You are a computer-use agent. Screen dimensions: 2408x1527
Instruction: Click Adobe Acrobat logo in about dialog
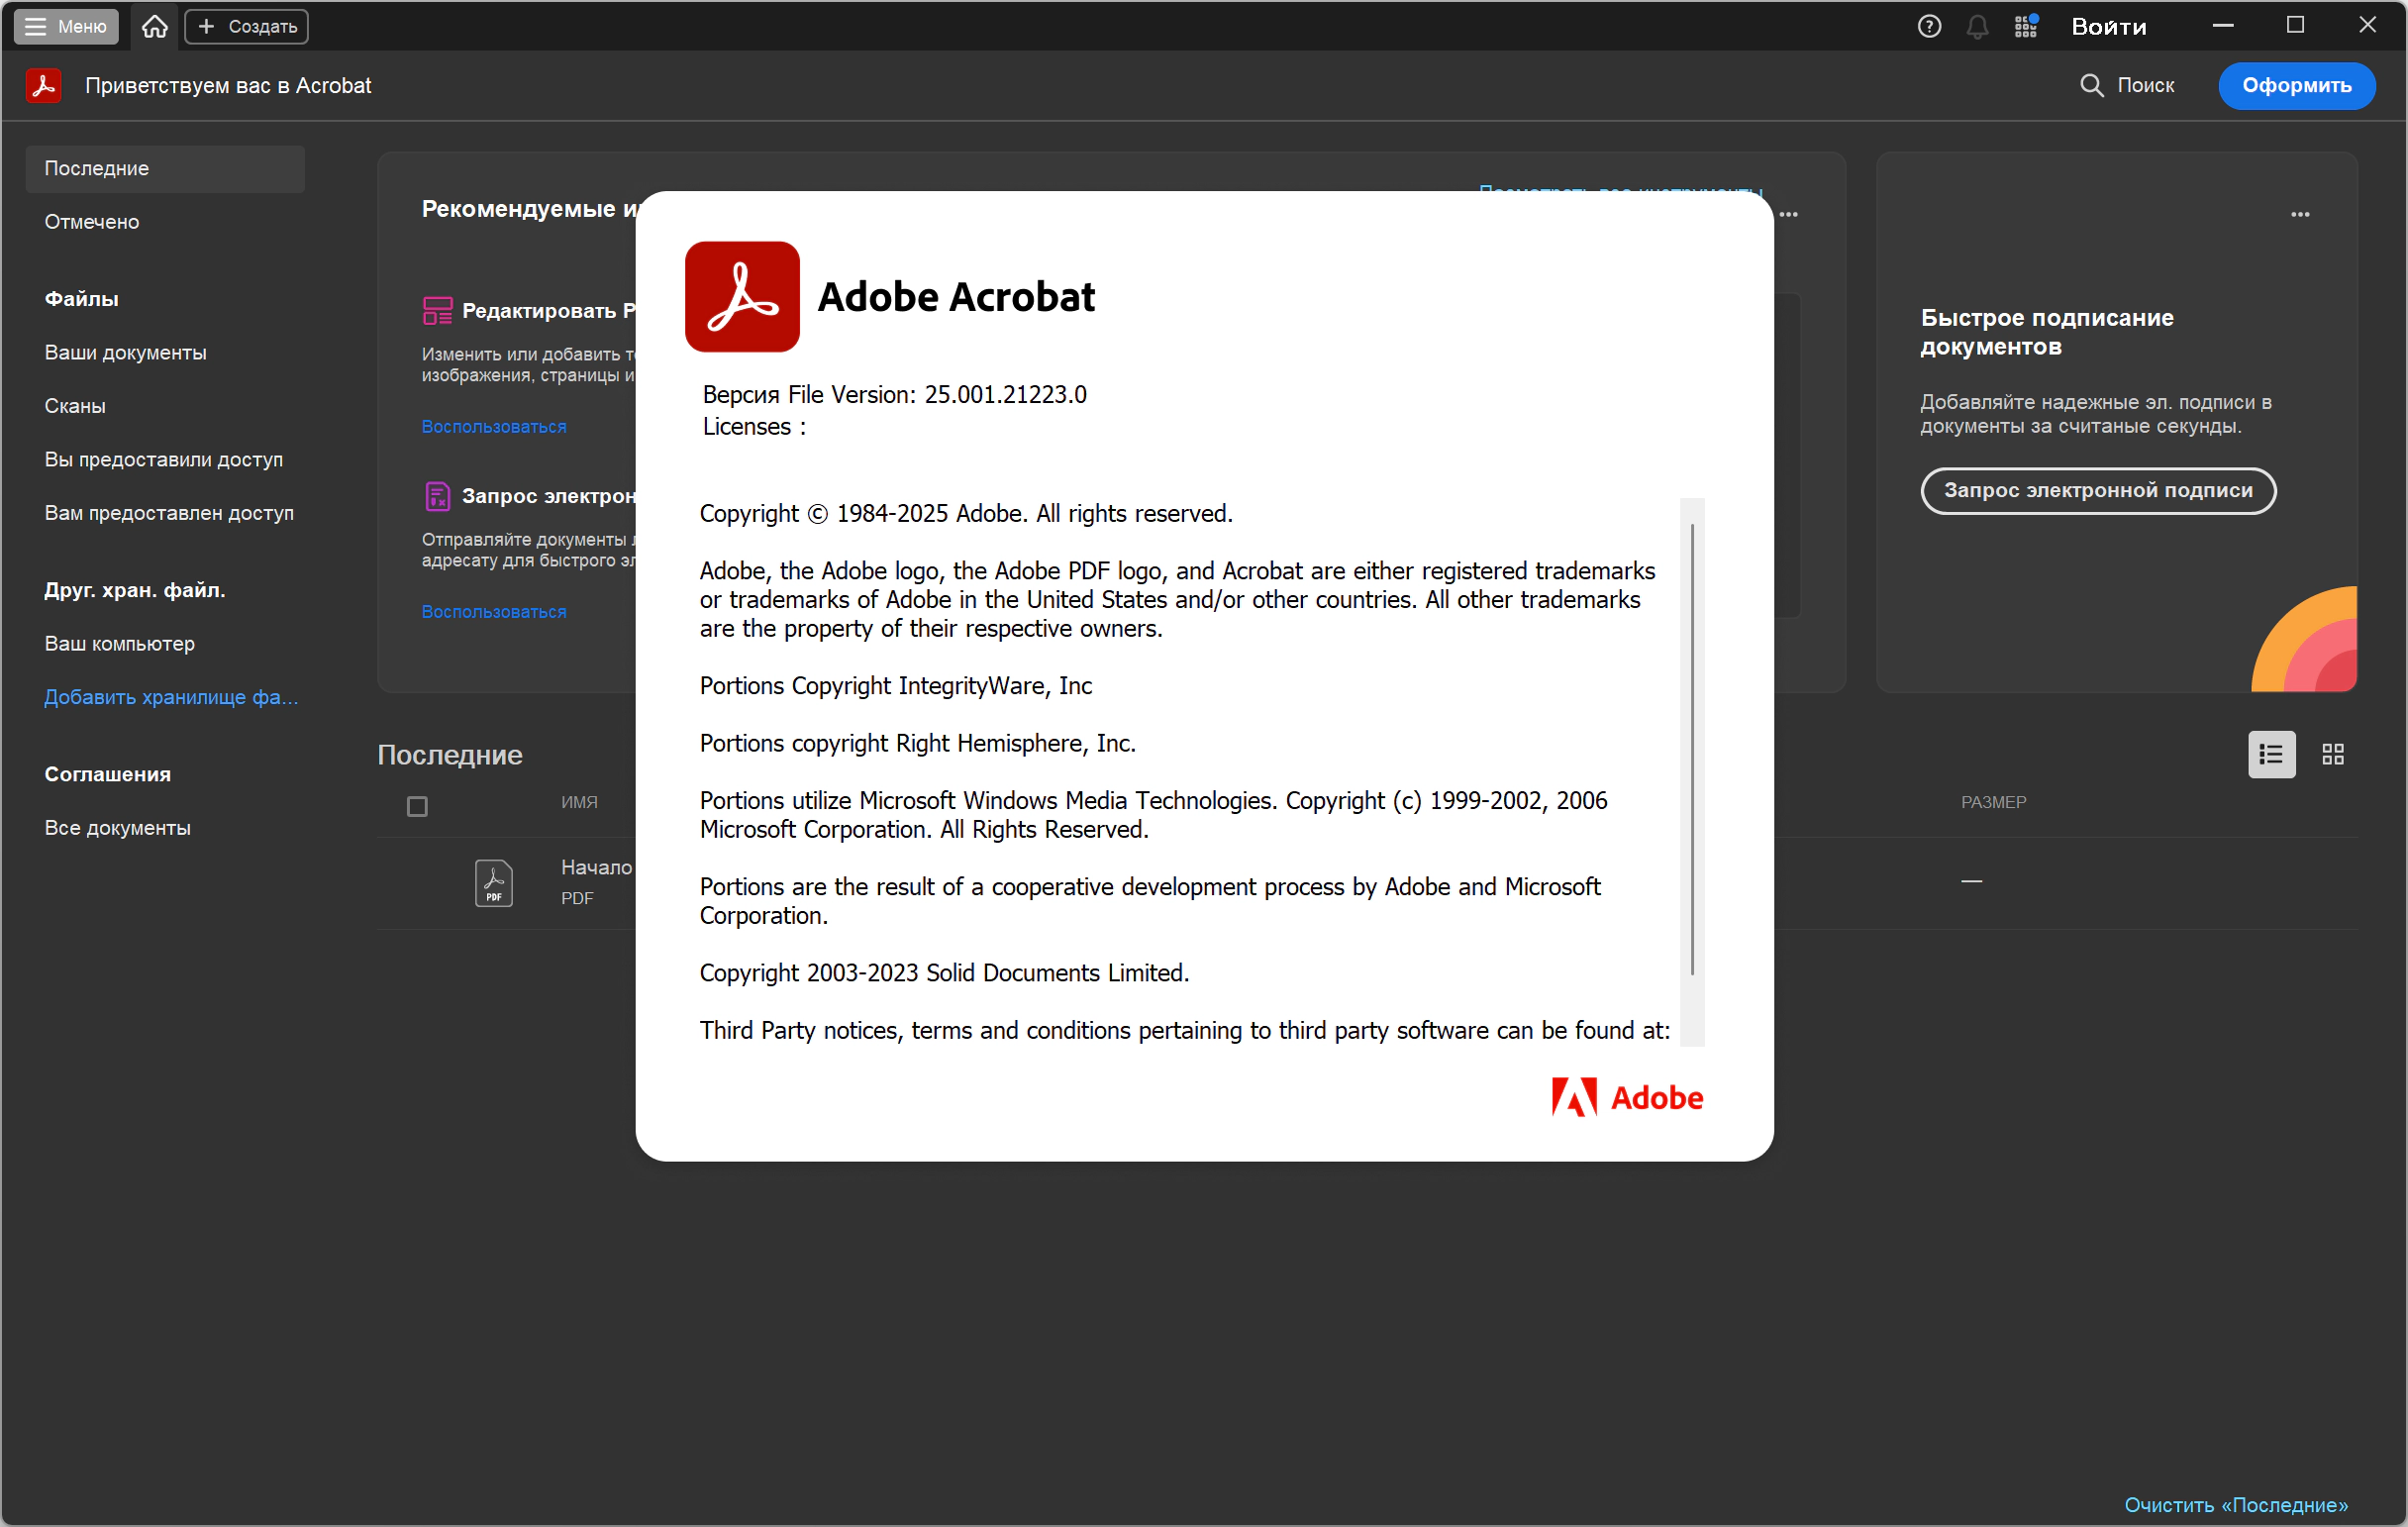coord(741,296)
